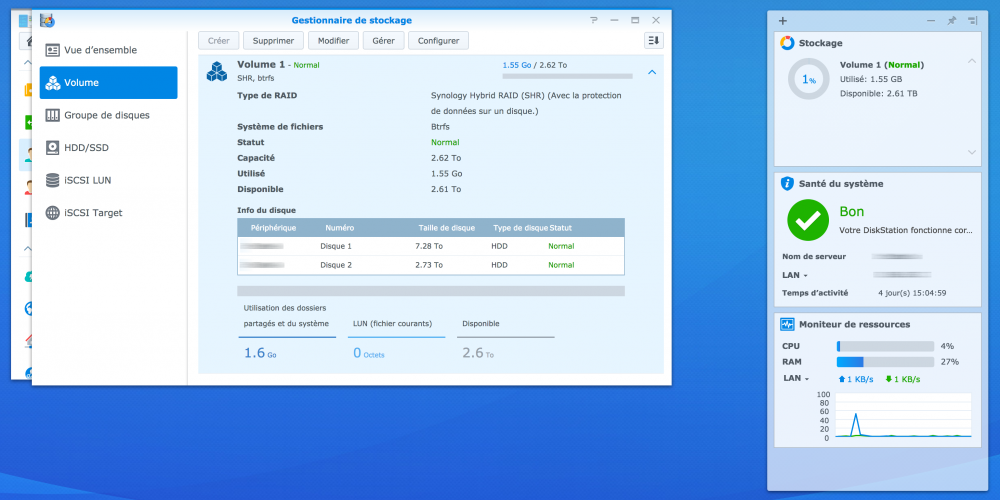The image size is (1000, 500).
Task: Click the 2.6 To available value
Action: [x=478, y=353]
